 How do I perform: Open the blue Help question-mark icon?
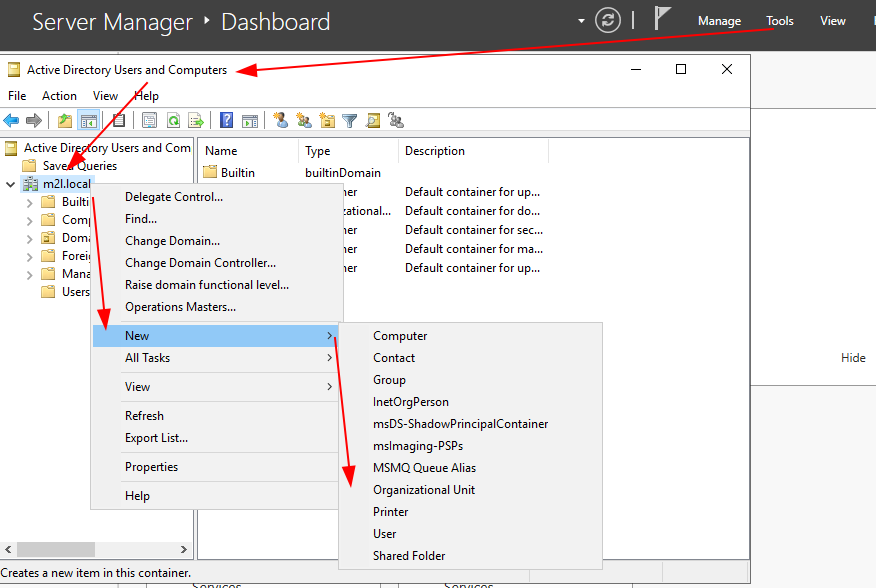click(226, 120)
